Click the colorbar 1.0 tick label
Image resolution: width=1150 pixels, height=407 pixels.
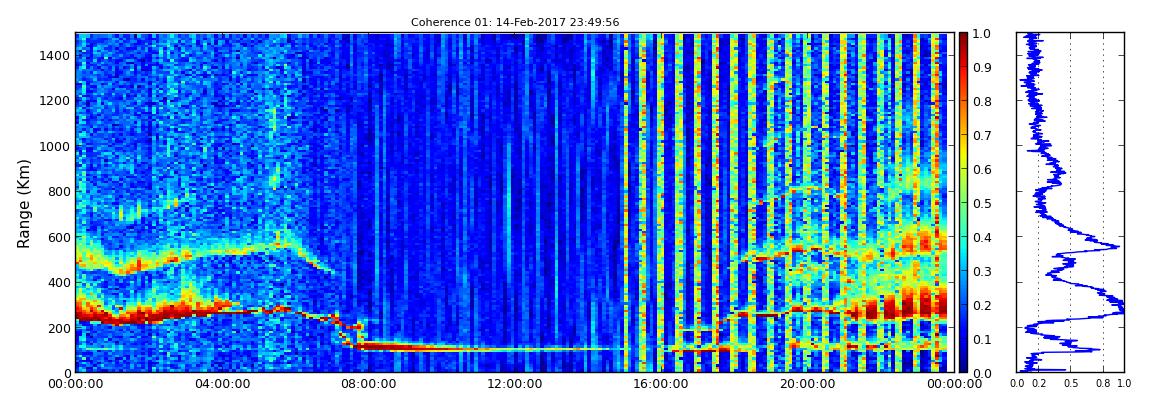pos(982,34)
